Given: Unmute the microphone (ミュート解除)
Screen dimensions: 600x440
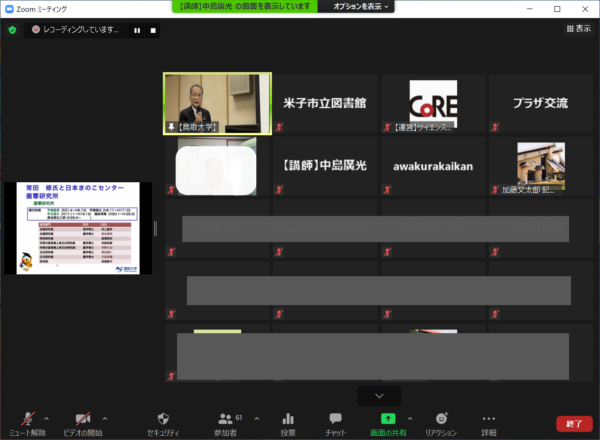Looking at the screenshot, I should (x=28, y=424).
